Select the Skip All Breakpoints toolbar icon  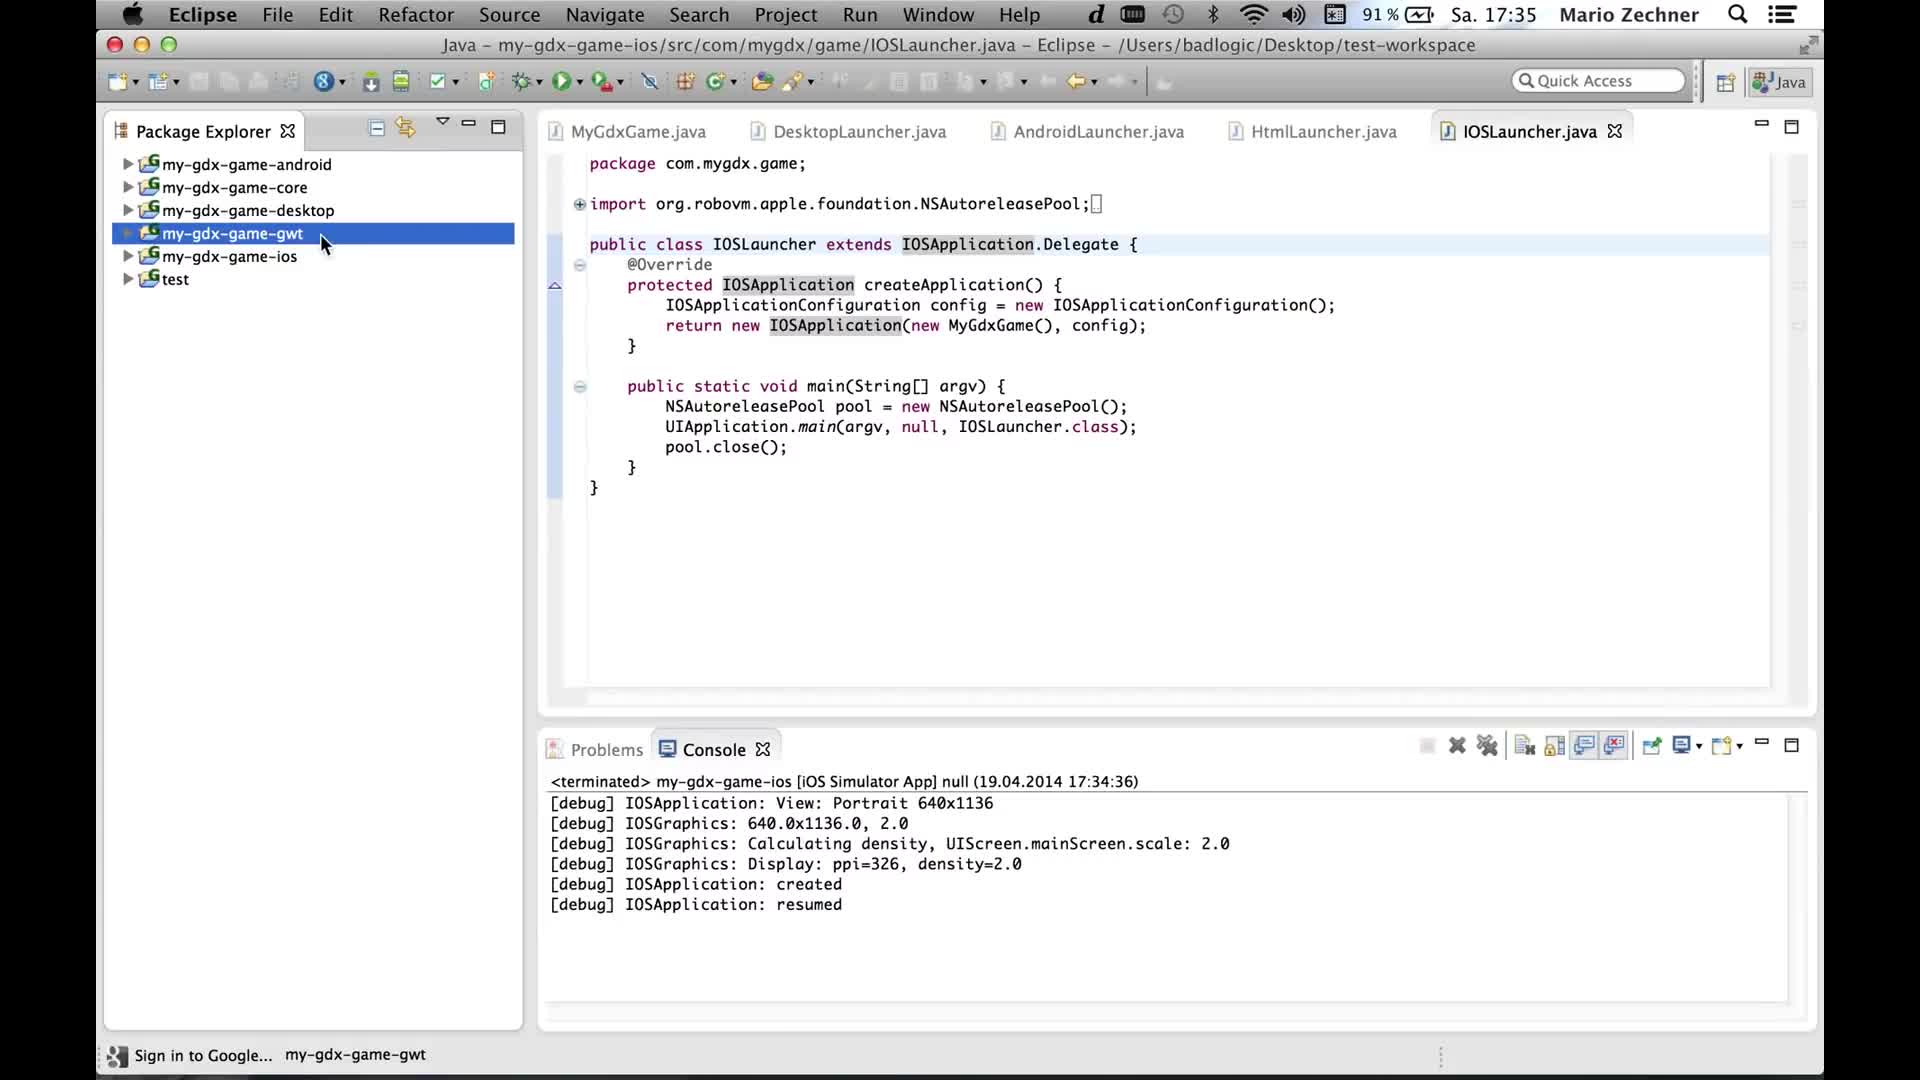651,81
